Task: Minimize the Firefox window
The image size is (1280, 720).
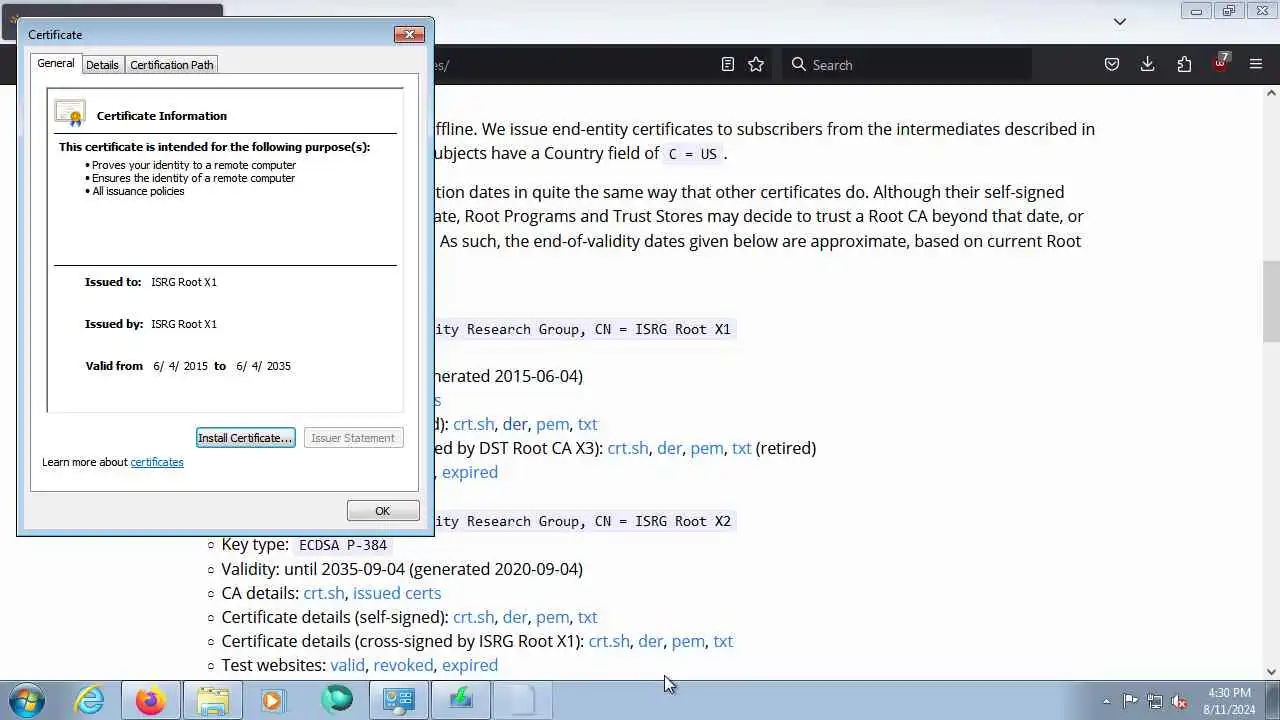Action: pos(1196,11)
